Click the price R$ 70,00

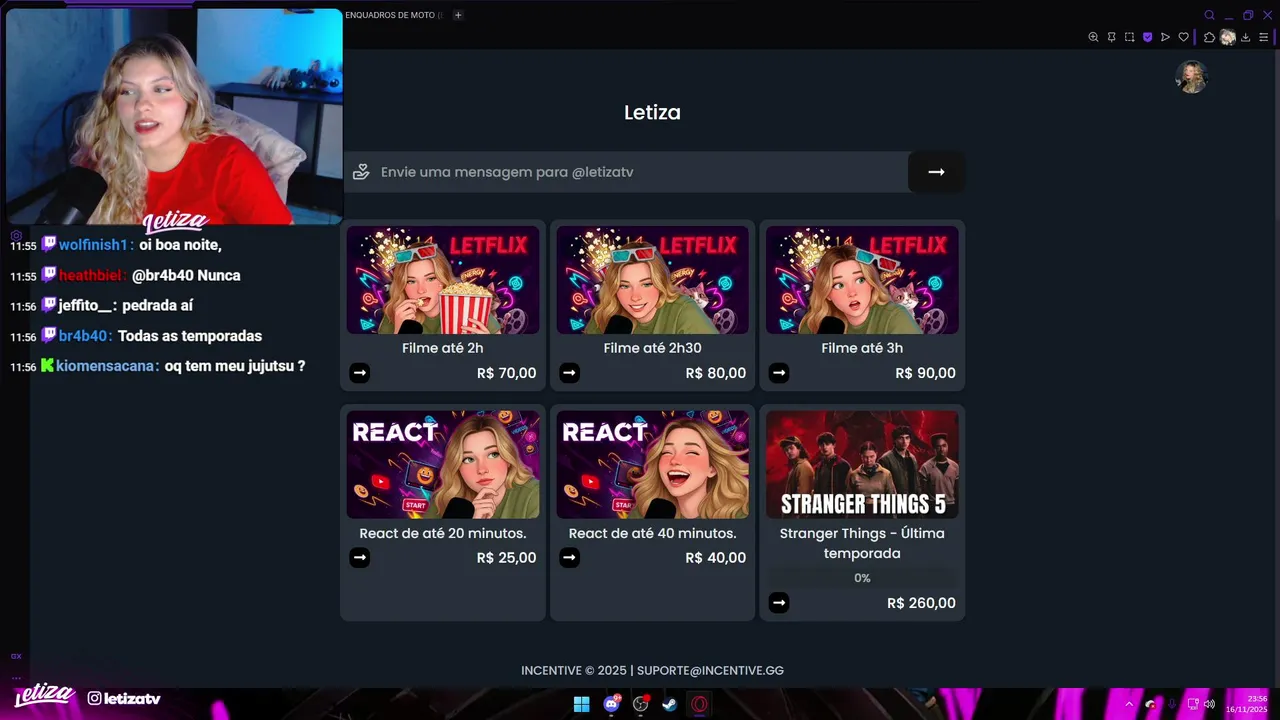[x=506, y=373]
